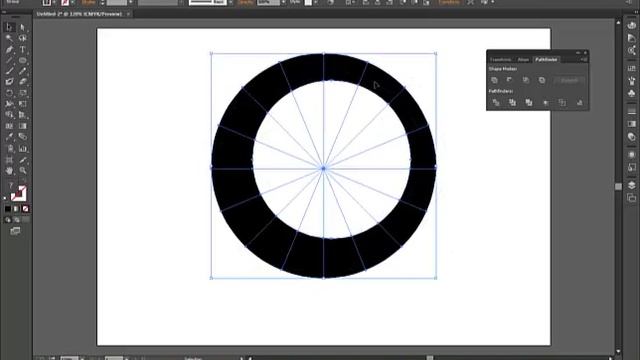Click the Fill/Stroke swatch in toolbox
The width and height of the screenshot is (640, 360).
18,193
